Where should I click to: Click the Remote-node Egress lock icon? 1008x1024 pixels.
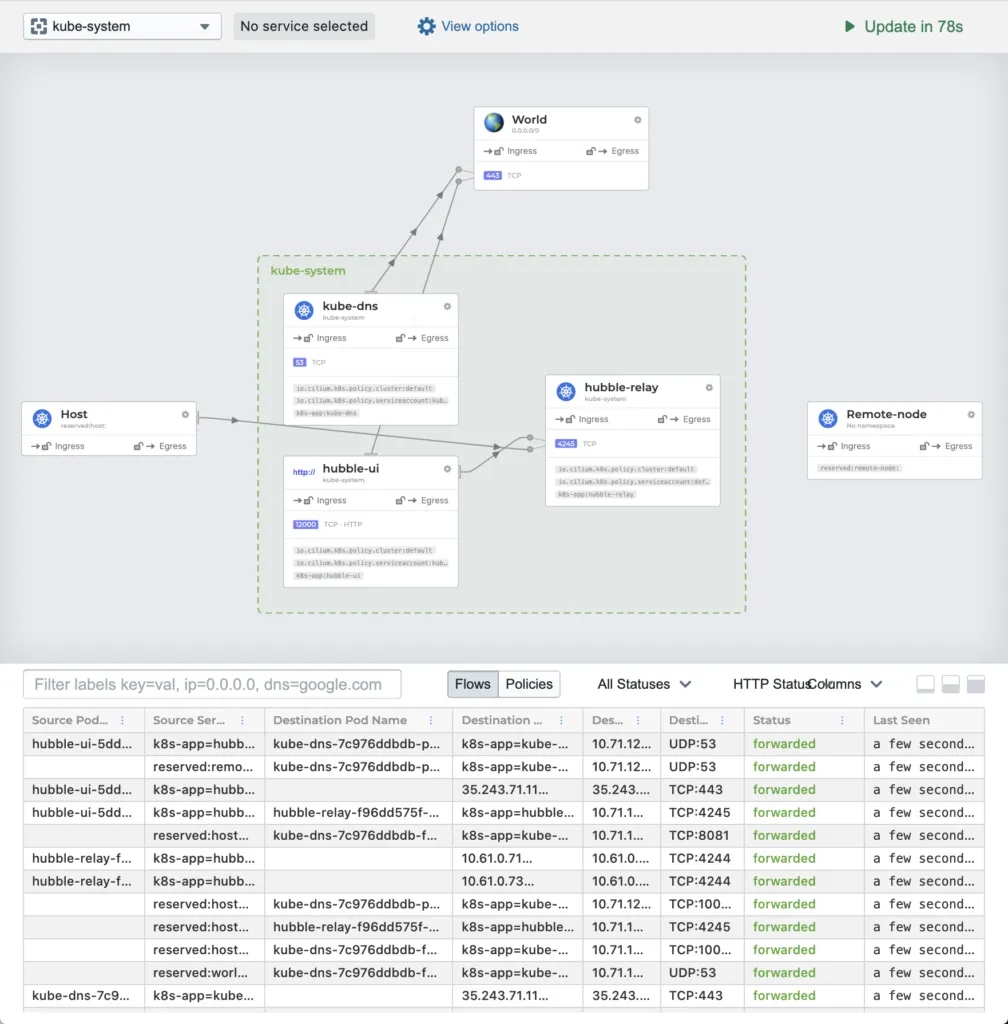tap(924, 447)
